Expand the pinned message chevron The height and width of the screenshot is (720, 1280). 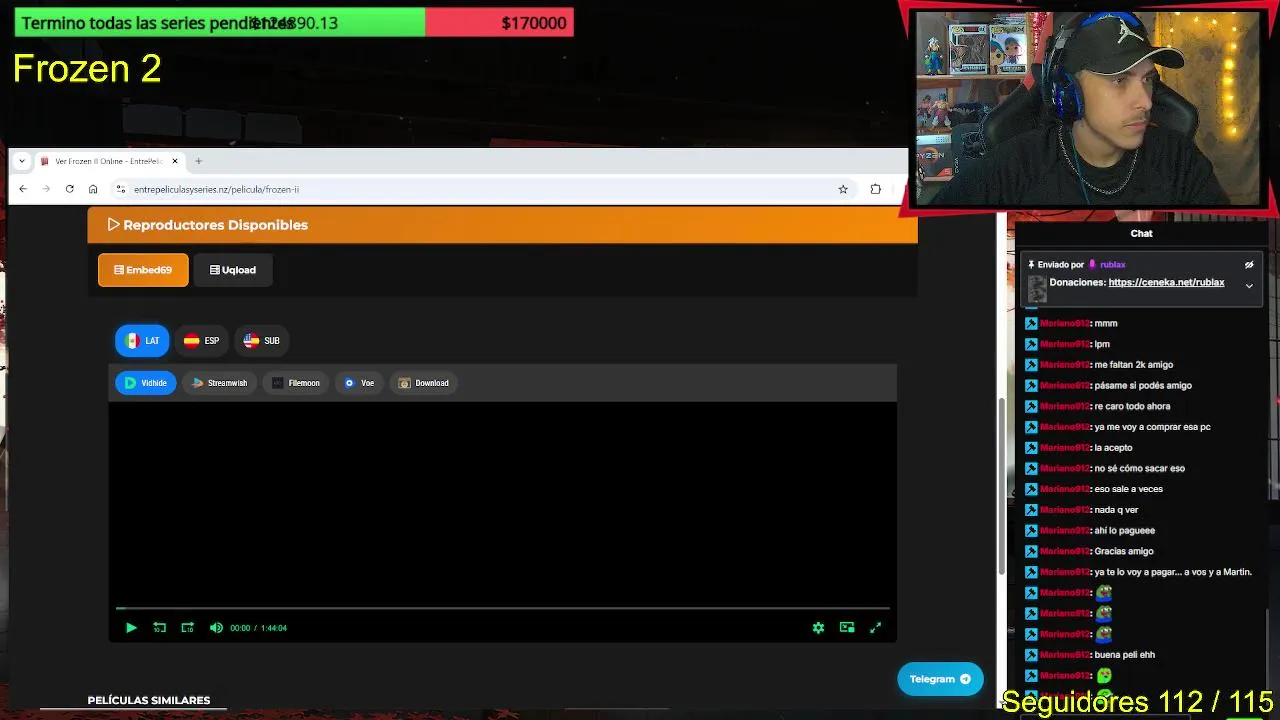1249,286
